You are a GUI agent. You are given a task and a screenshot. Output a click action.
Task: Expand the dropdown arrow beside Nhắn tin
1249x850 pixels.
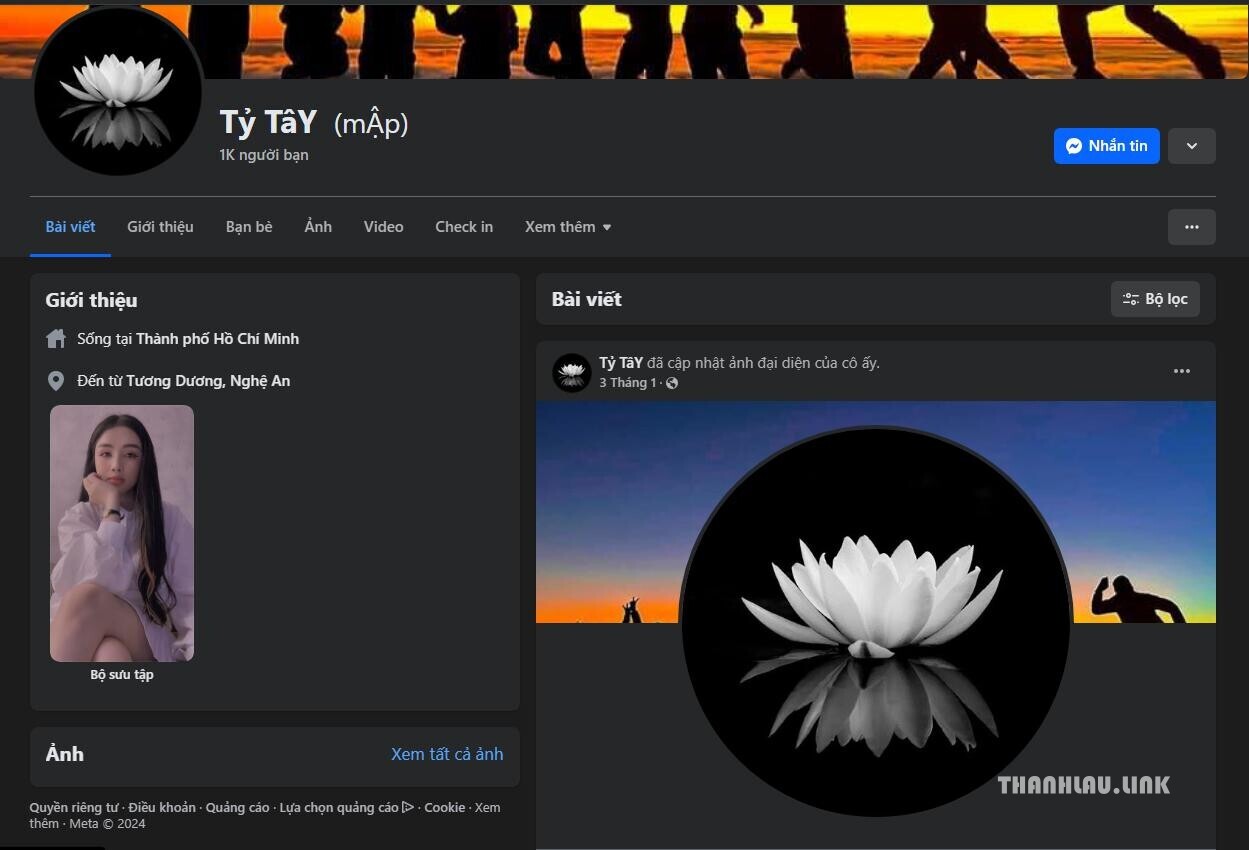tap(1191, 146)
